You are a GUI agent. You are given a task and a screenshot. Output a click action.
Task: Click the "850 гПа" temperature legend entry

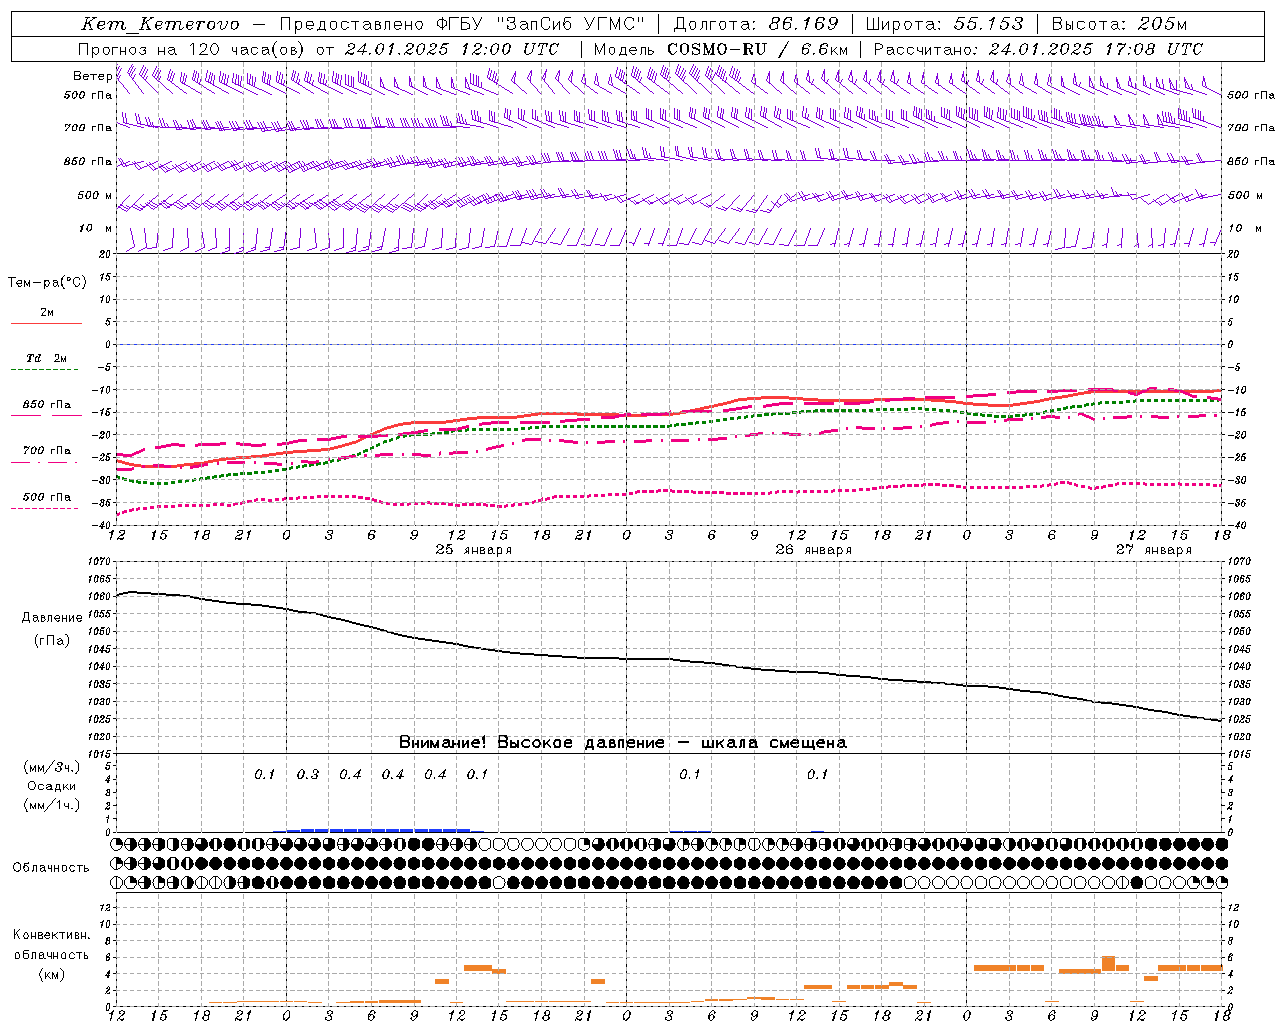pyautogui.click(x=47, y=405)
